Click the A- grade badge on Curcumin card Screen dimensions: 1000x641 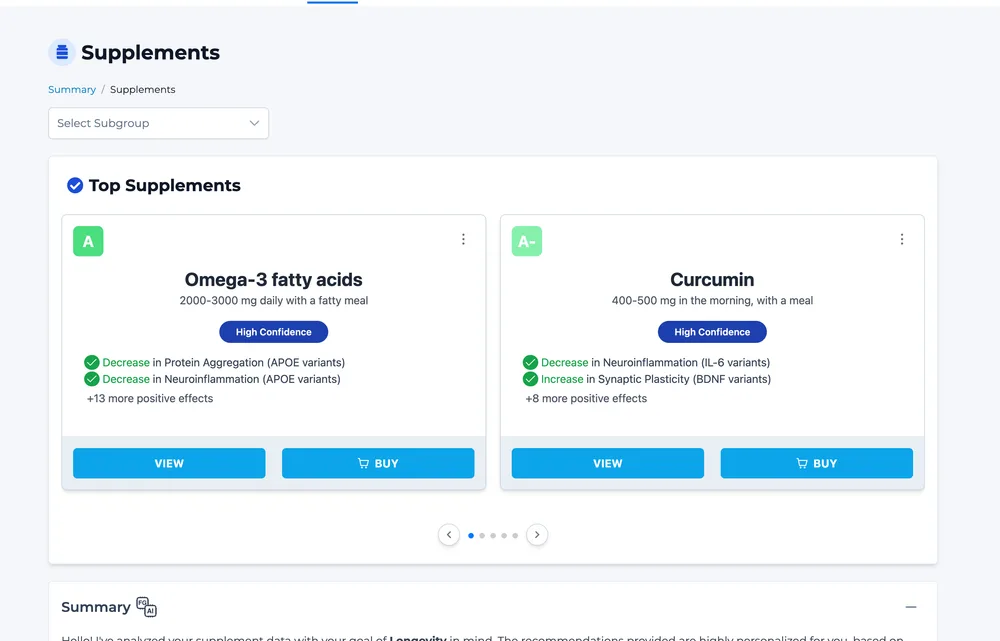pyautogui.click(x=527, y=241)
